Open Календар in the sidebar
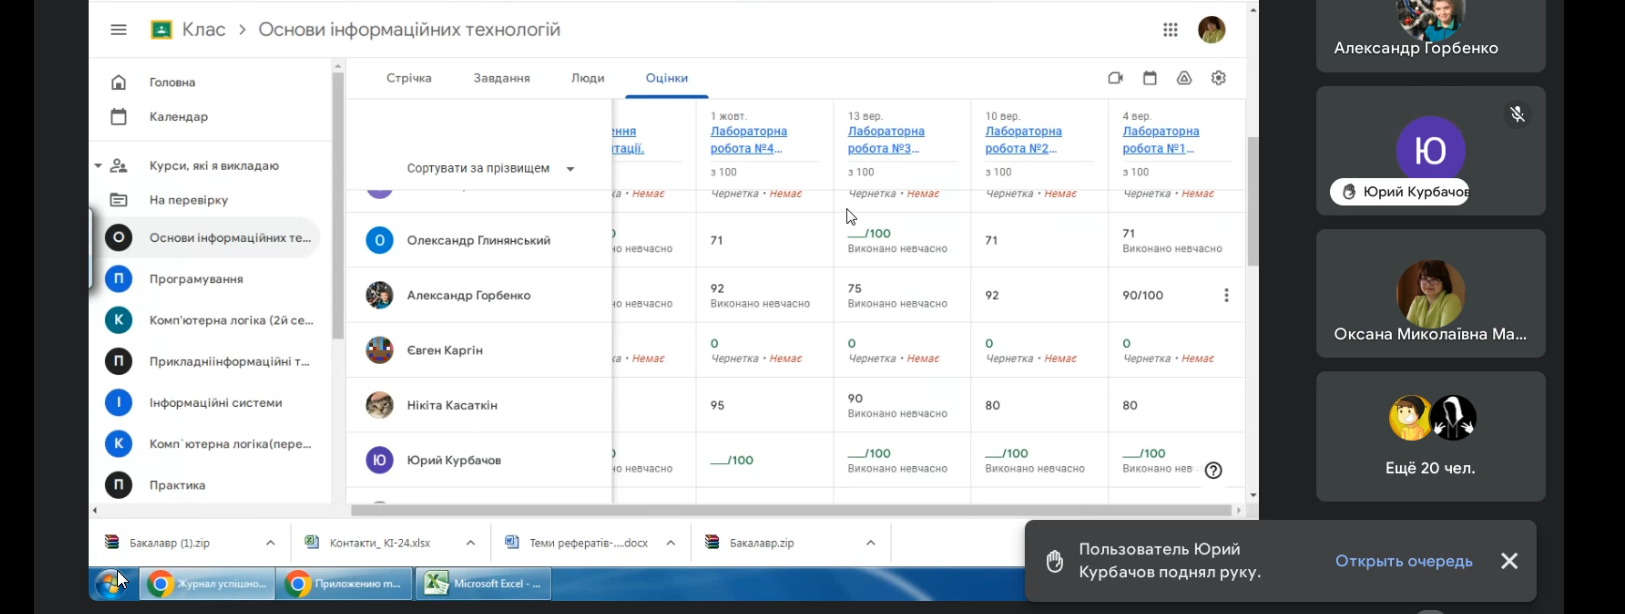 coord(178,116)
